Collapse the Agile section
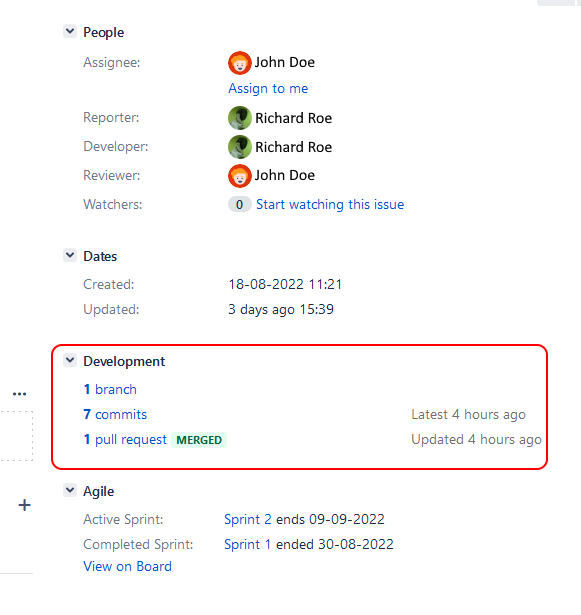 pyautogui.click(x=70, y=490)
